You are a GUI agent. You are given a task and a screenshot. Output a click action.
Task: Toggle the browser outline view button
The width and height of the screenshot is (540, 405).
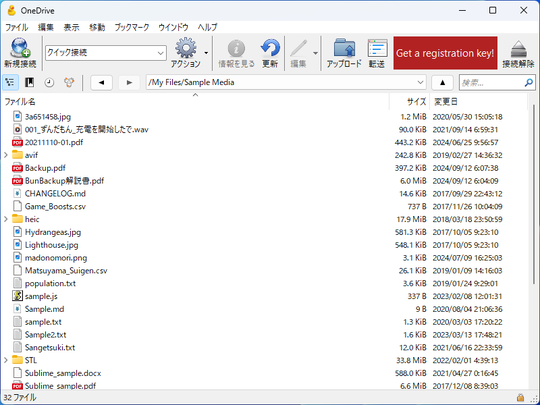point(10,83)
